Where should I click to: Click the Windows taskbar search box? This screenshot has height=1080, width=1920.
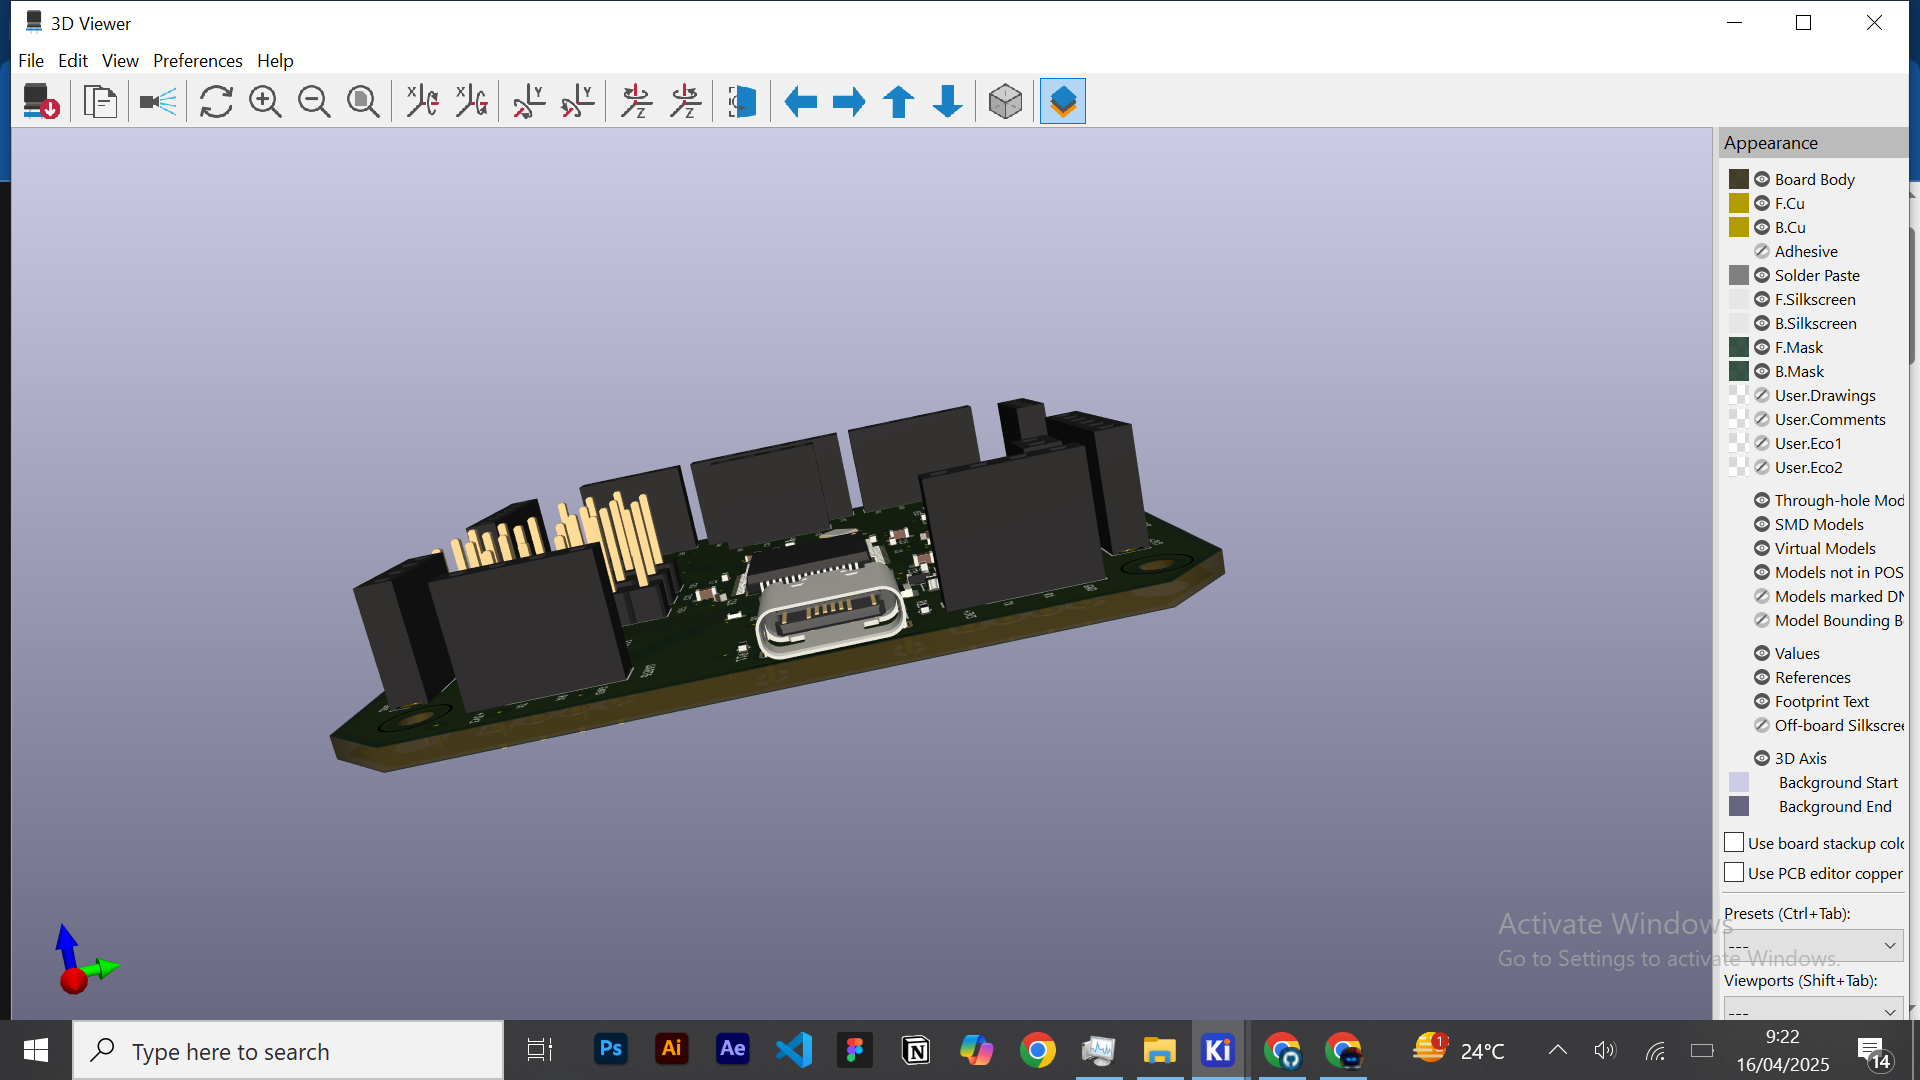pyautogui.click(x=288, y=1051)
